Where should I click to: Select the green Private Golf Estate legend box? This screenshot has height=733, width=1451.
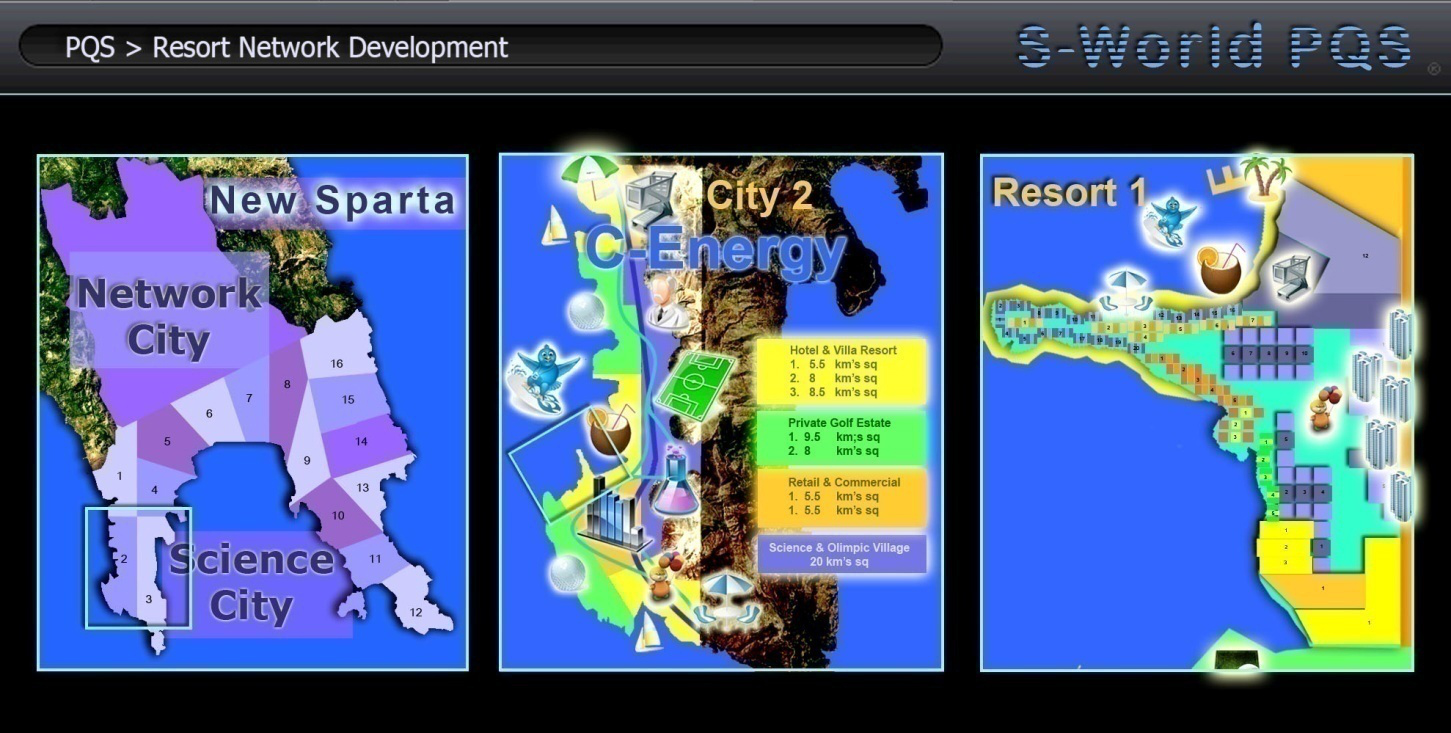pos(842,437)
